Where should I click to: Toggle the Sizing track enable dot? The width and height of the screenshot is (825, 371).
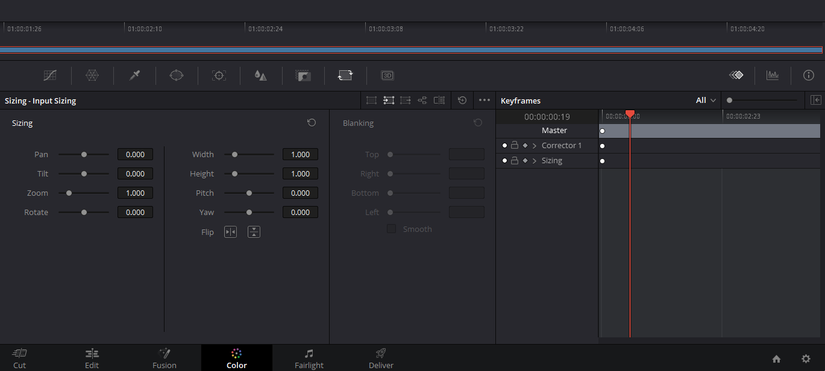coord(505,161)
